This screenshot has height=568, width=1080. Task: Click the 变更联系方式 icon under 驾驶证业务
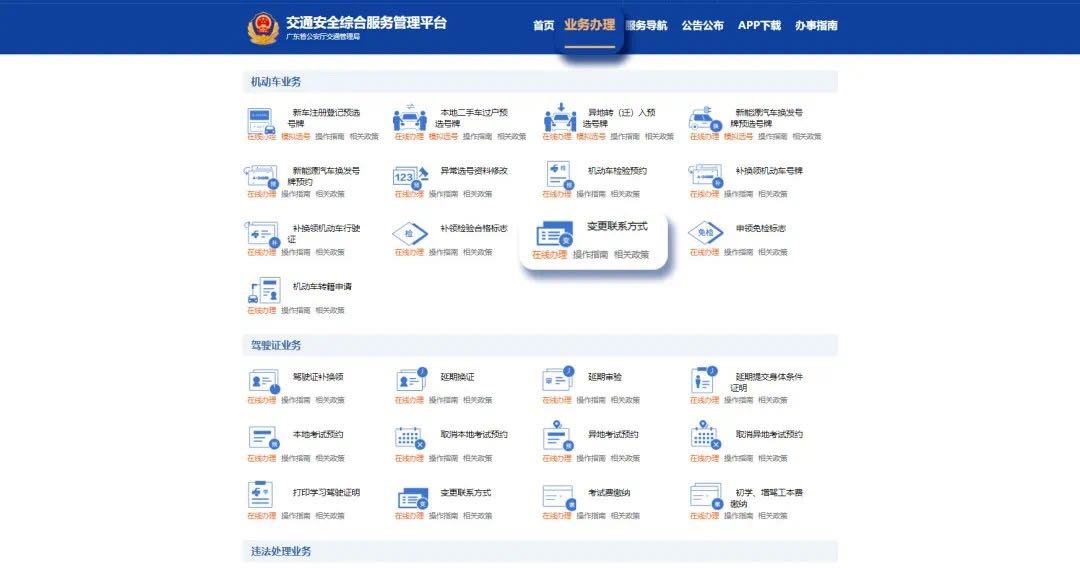point(413,498)
